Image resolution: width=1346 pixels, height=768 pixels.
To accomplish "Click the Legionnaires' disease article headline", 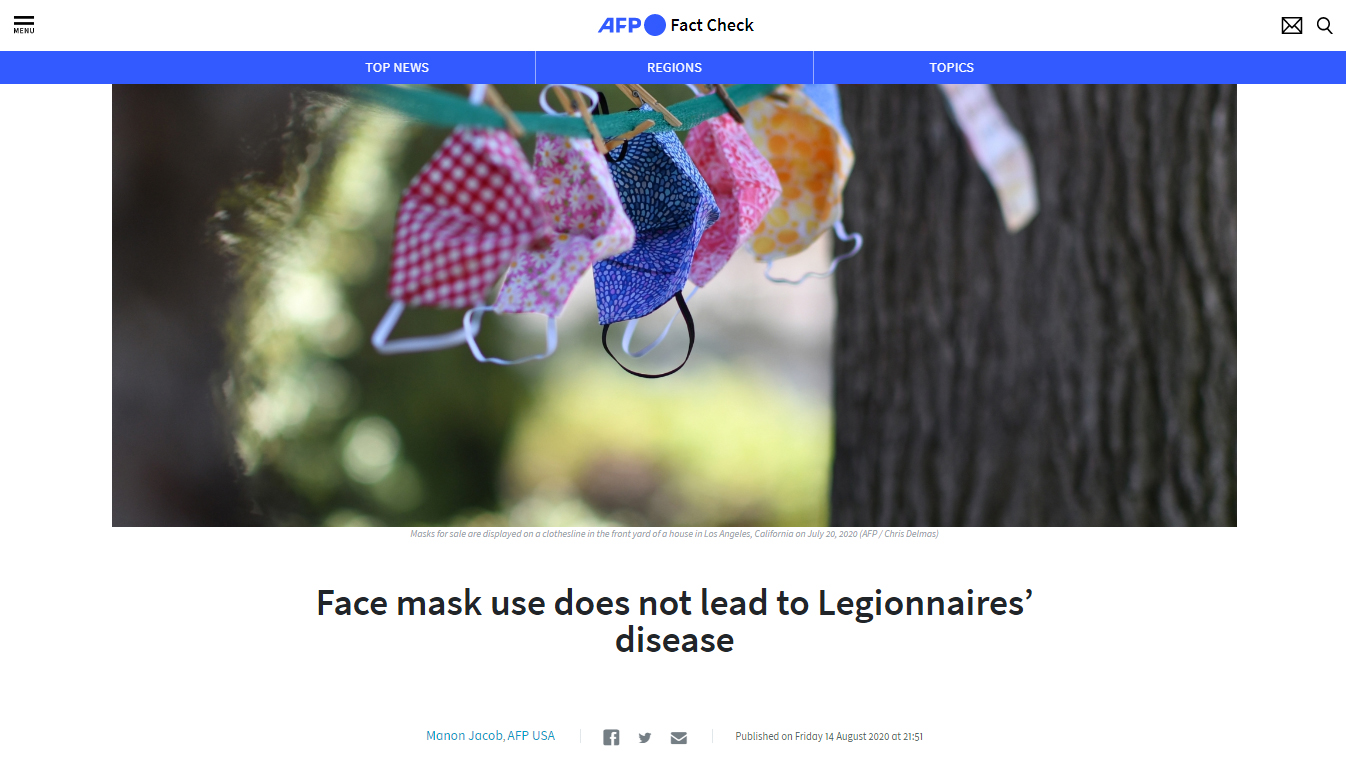I will (x=674, y=621).
